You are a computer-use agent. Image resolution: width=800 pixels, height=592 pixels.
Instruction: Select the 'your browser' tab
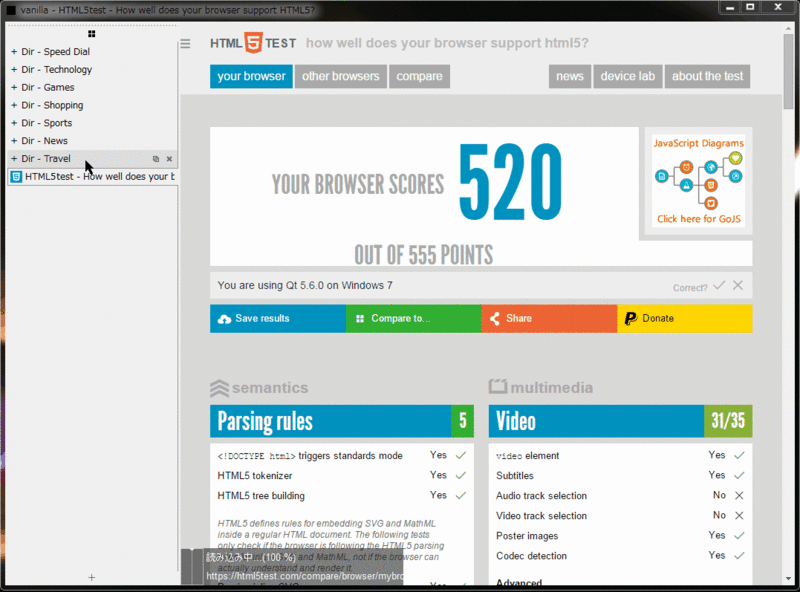click(252, 77)
